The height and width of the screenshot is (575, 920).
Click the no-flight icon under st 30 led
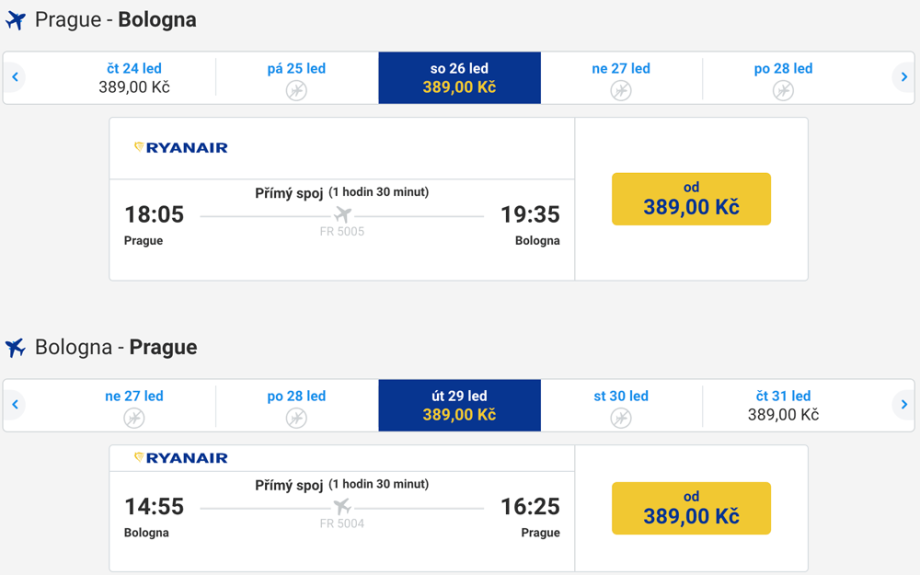pyautogui.click(x=620, y=417)
